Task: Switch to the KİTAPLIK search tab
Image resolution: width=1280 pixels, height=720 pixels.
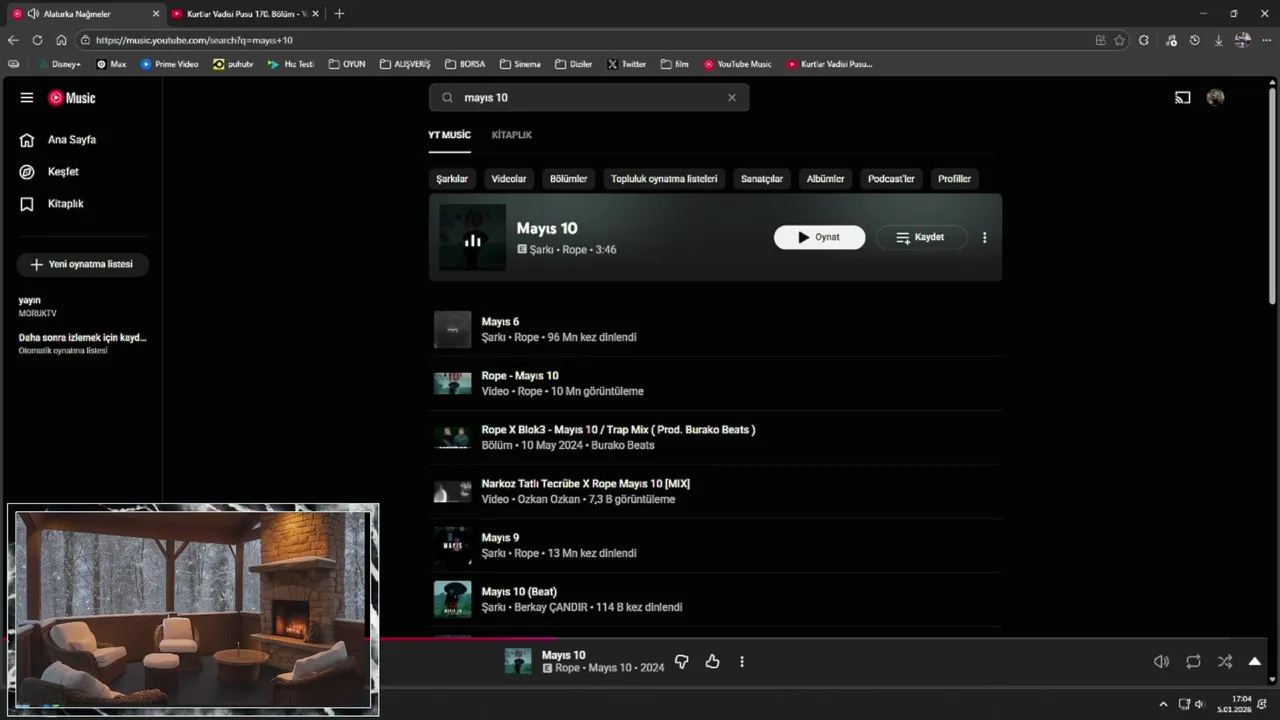Action: (x=512, y=135)
